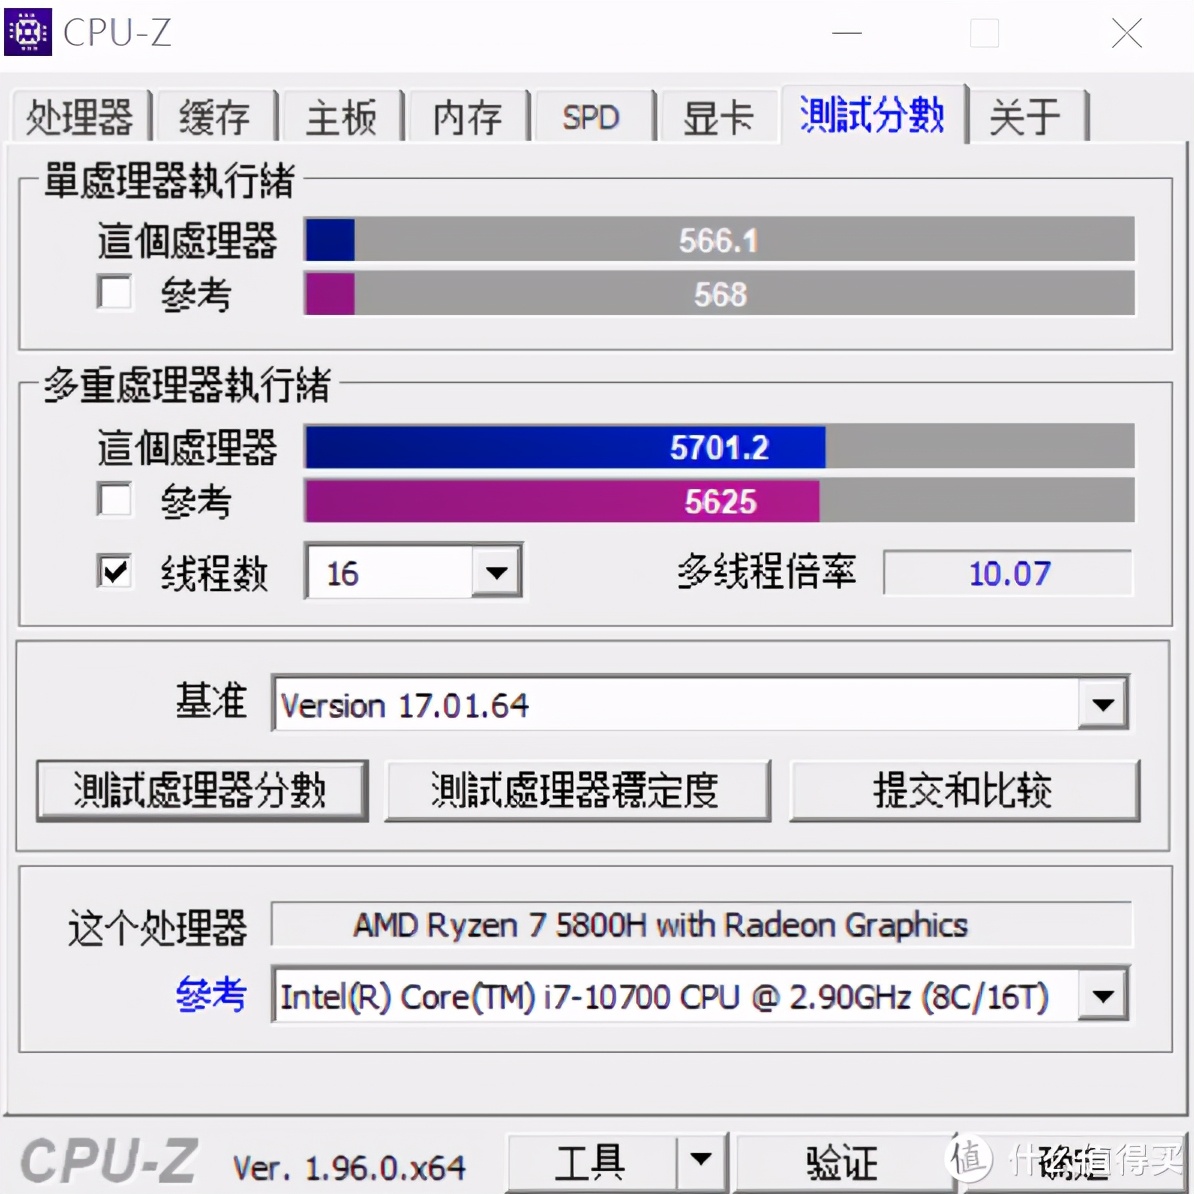Open the 显卡 graphics tab

[x=718, y=116]
